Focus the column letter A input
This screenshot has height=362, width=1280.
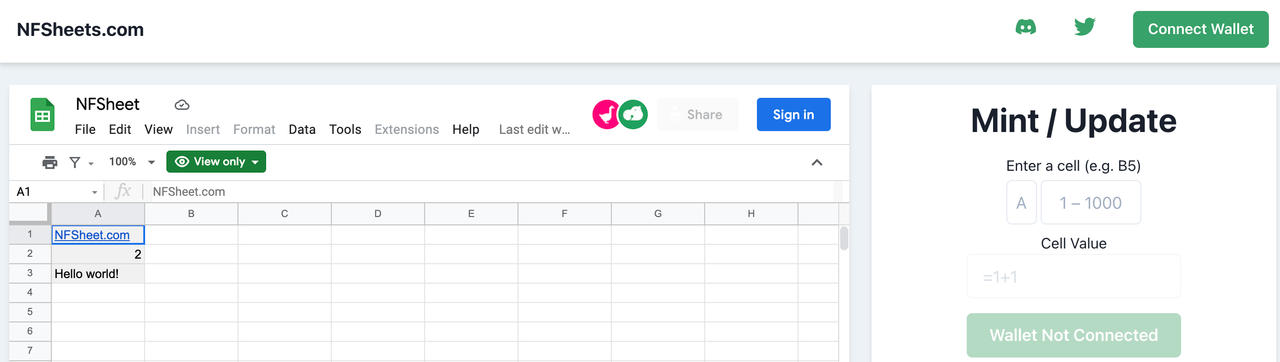tap(1021, 203)
